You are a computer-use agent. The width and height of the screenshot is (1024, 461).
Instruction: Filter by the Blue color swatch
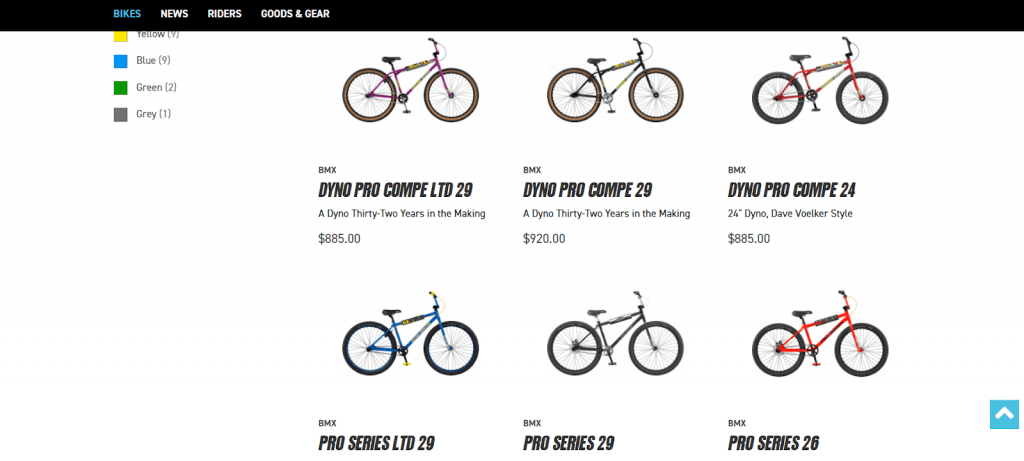coord(120,61)
